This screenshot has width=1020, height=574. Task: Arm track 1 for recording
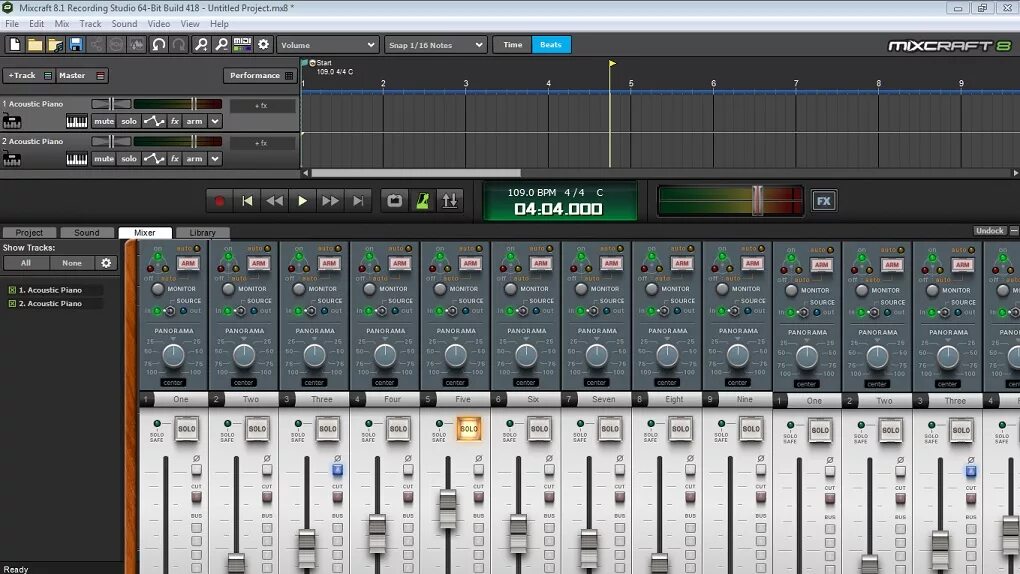click(194, 122)
